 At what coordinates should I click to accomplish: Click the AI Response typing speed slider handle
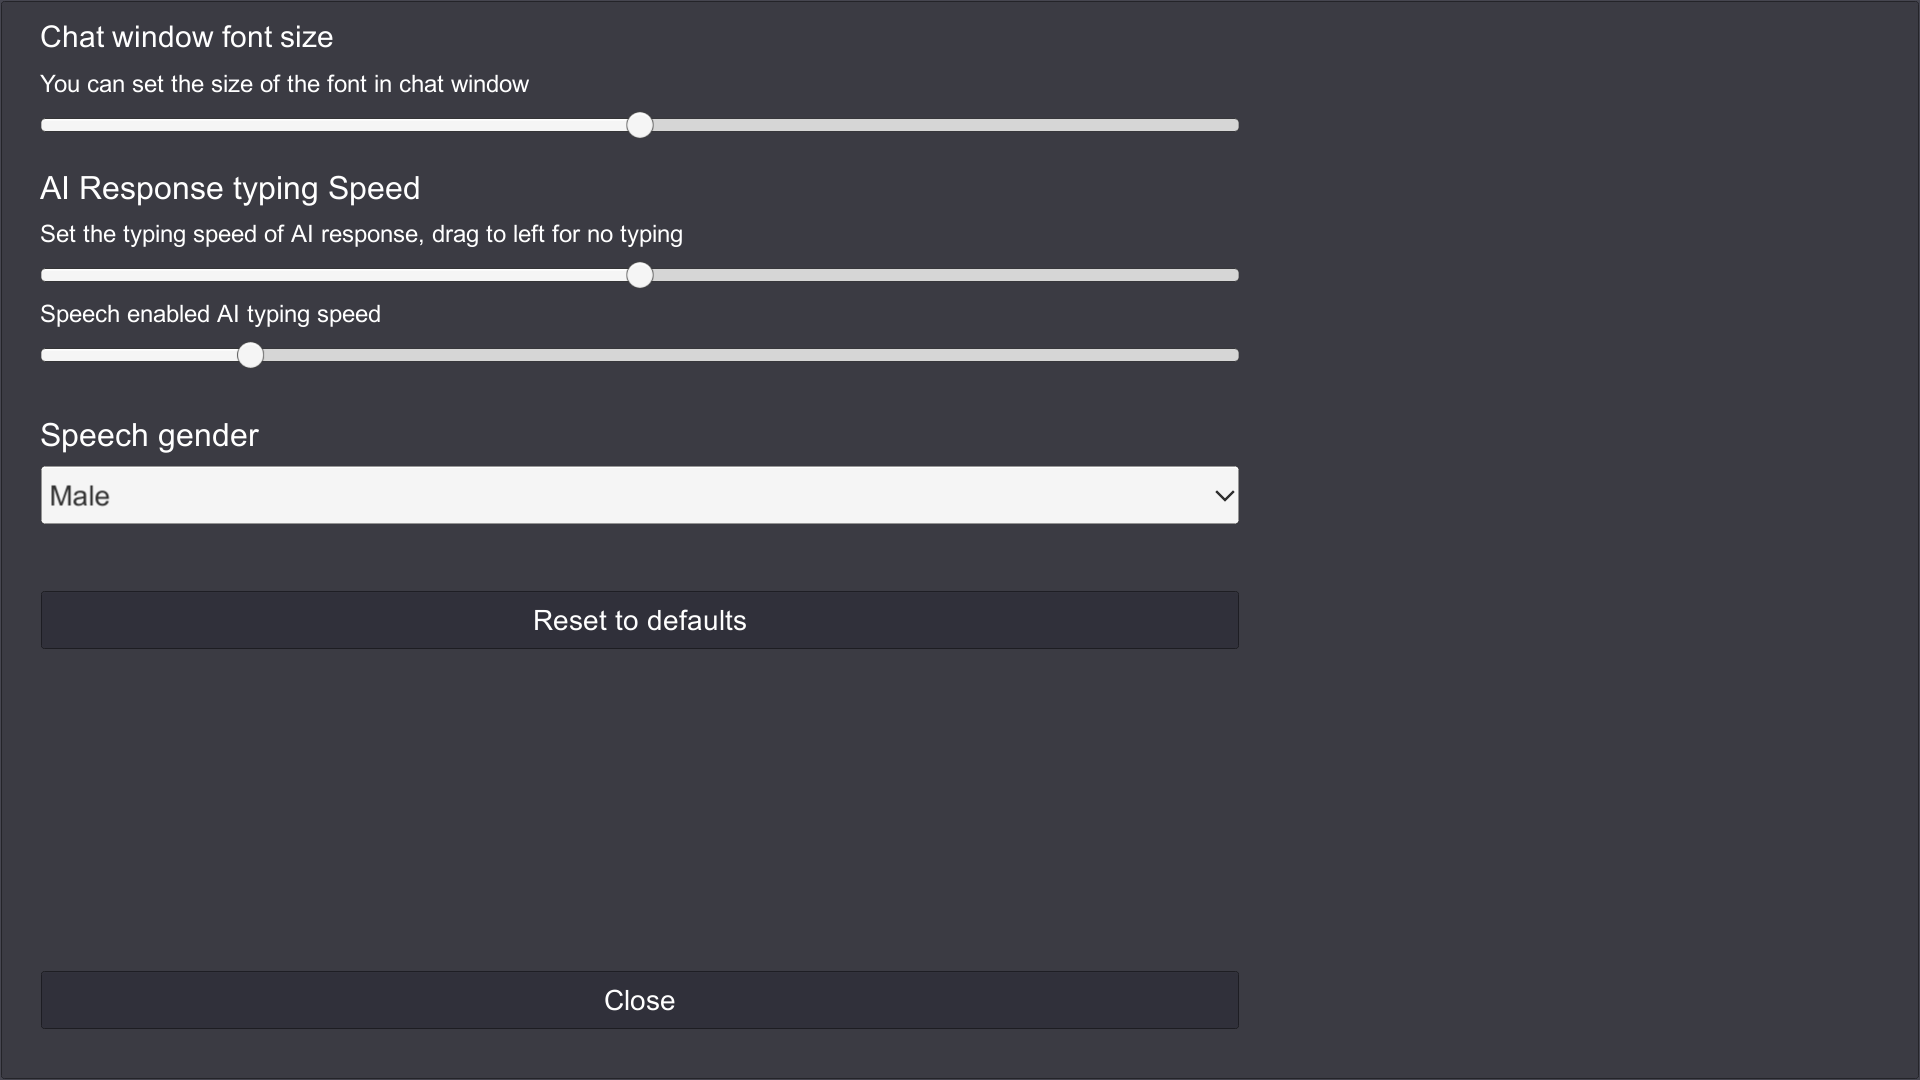pyautogui.click(x=640, y=275)
